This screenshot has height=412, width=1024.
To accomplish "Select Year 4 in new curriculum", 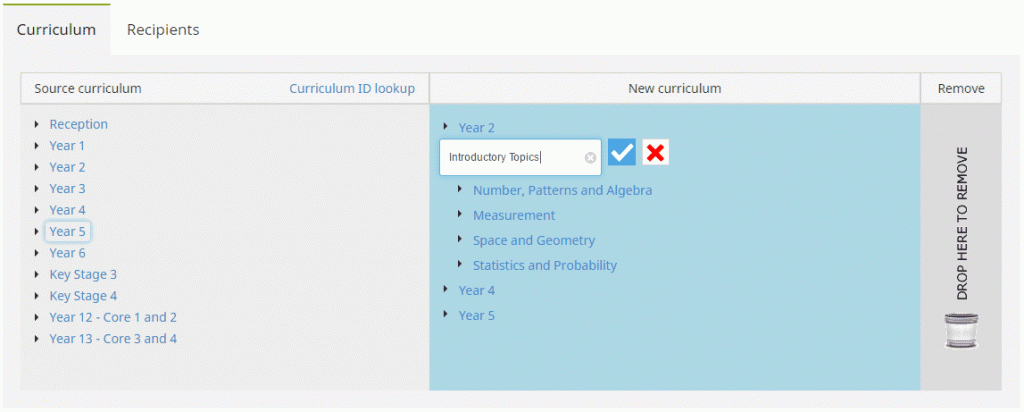I will tap(476, 290).
